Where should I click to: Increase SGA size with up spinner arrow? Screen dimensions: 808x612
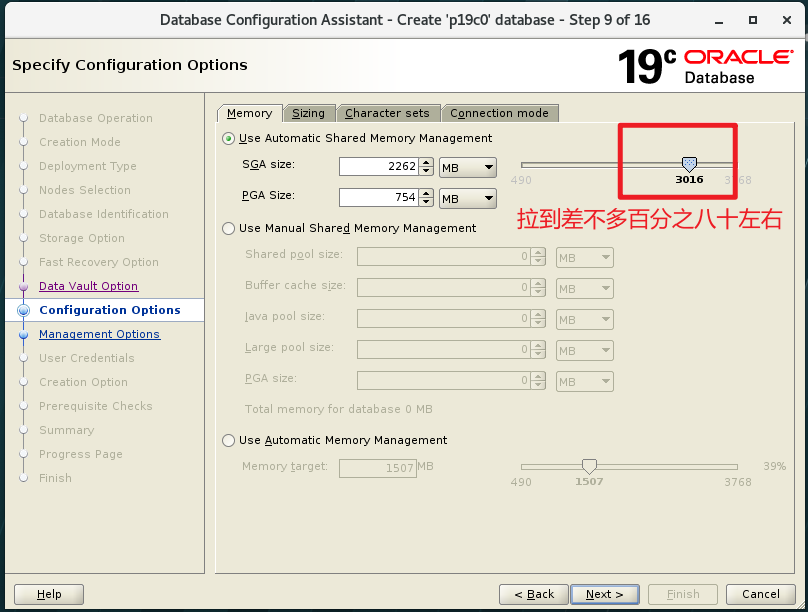426,162
